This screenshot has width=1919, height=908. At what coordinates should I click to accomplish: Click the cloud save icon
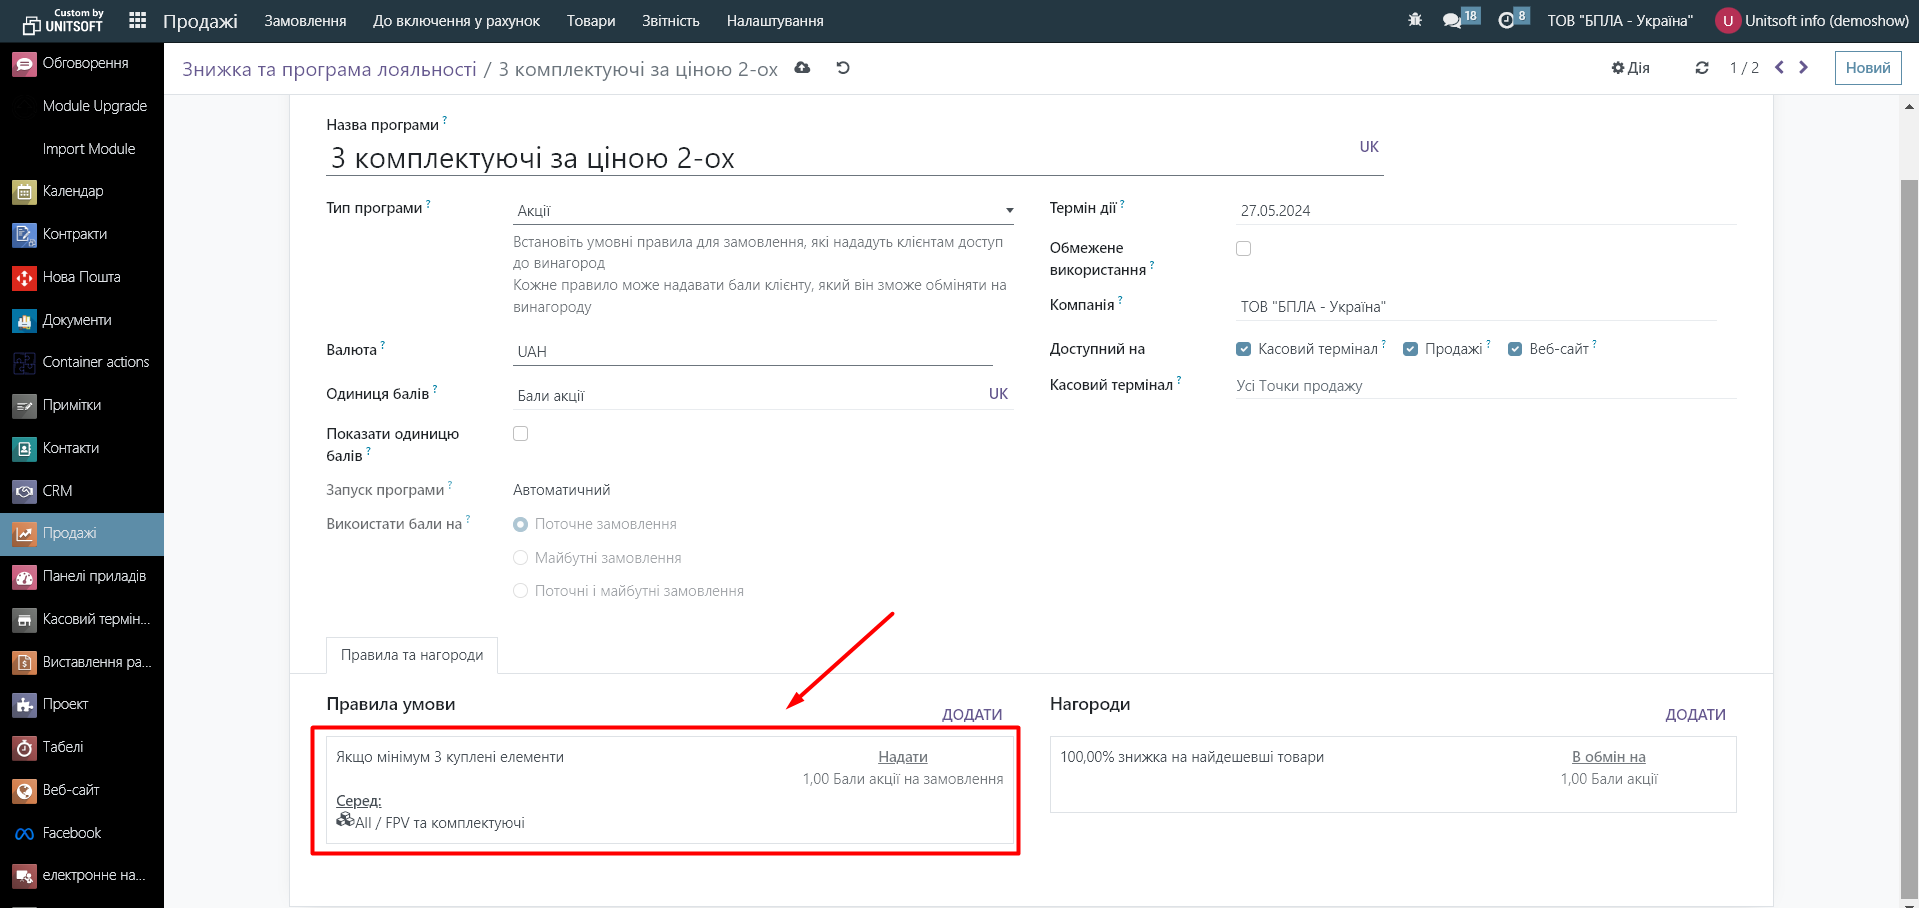coord(802,68)
